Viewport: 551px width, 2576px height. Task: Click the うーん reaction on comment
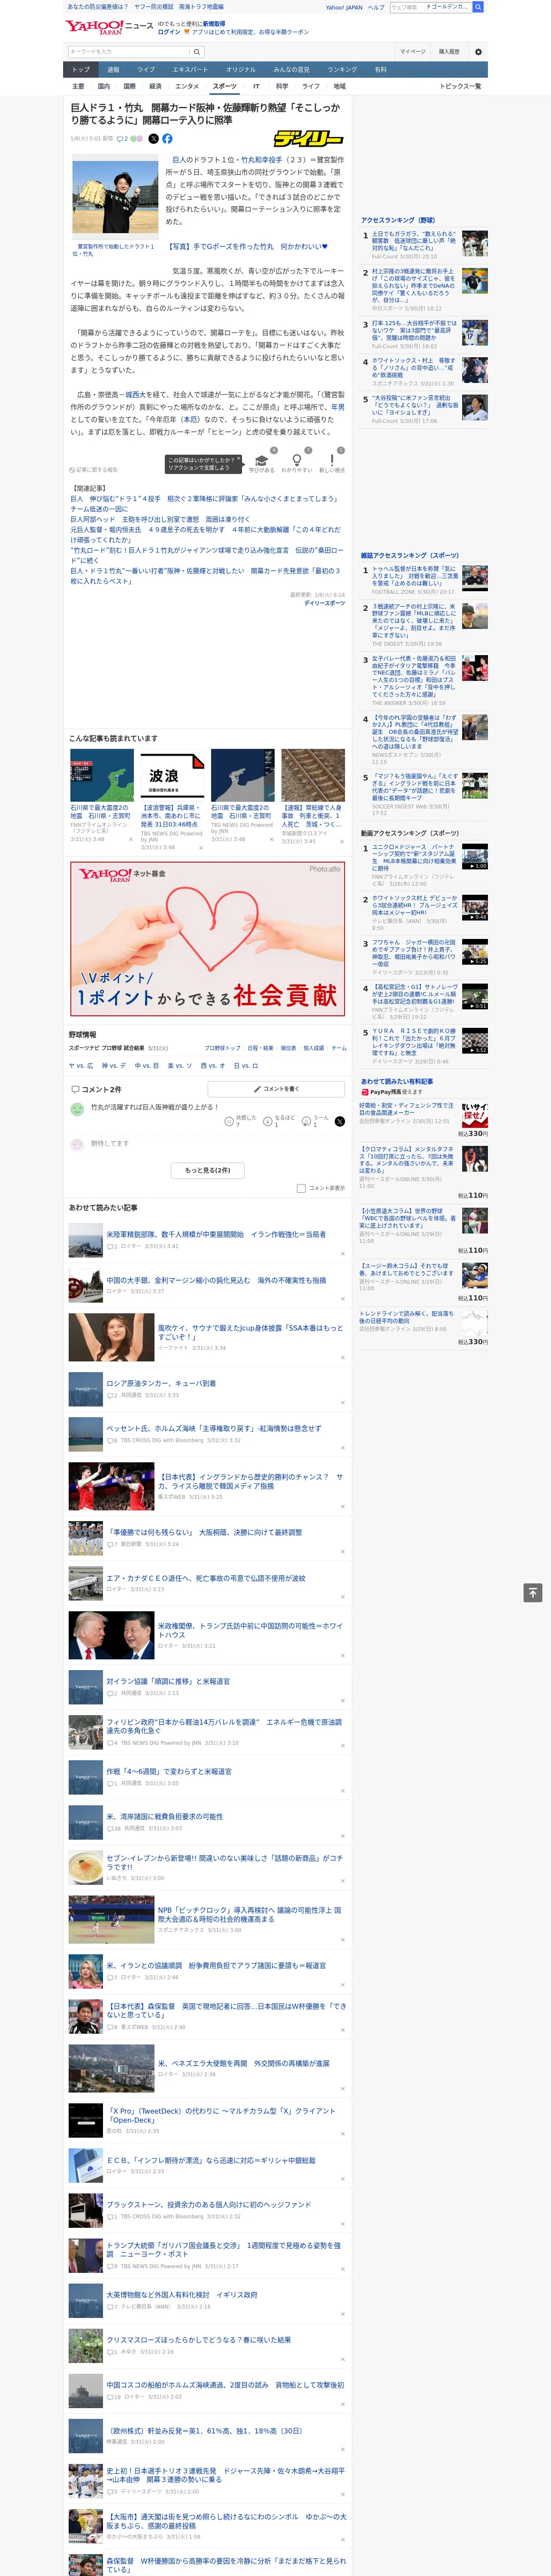pos(307,1121)
